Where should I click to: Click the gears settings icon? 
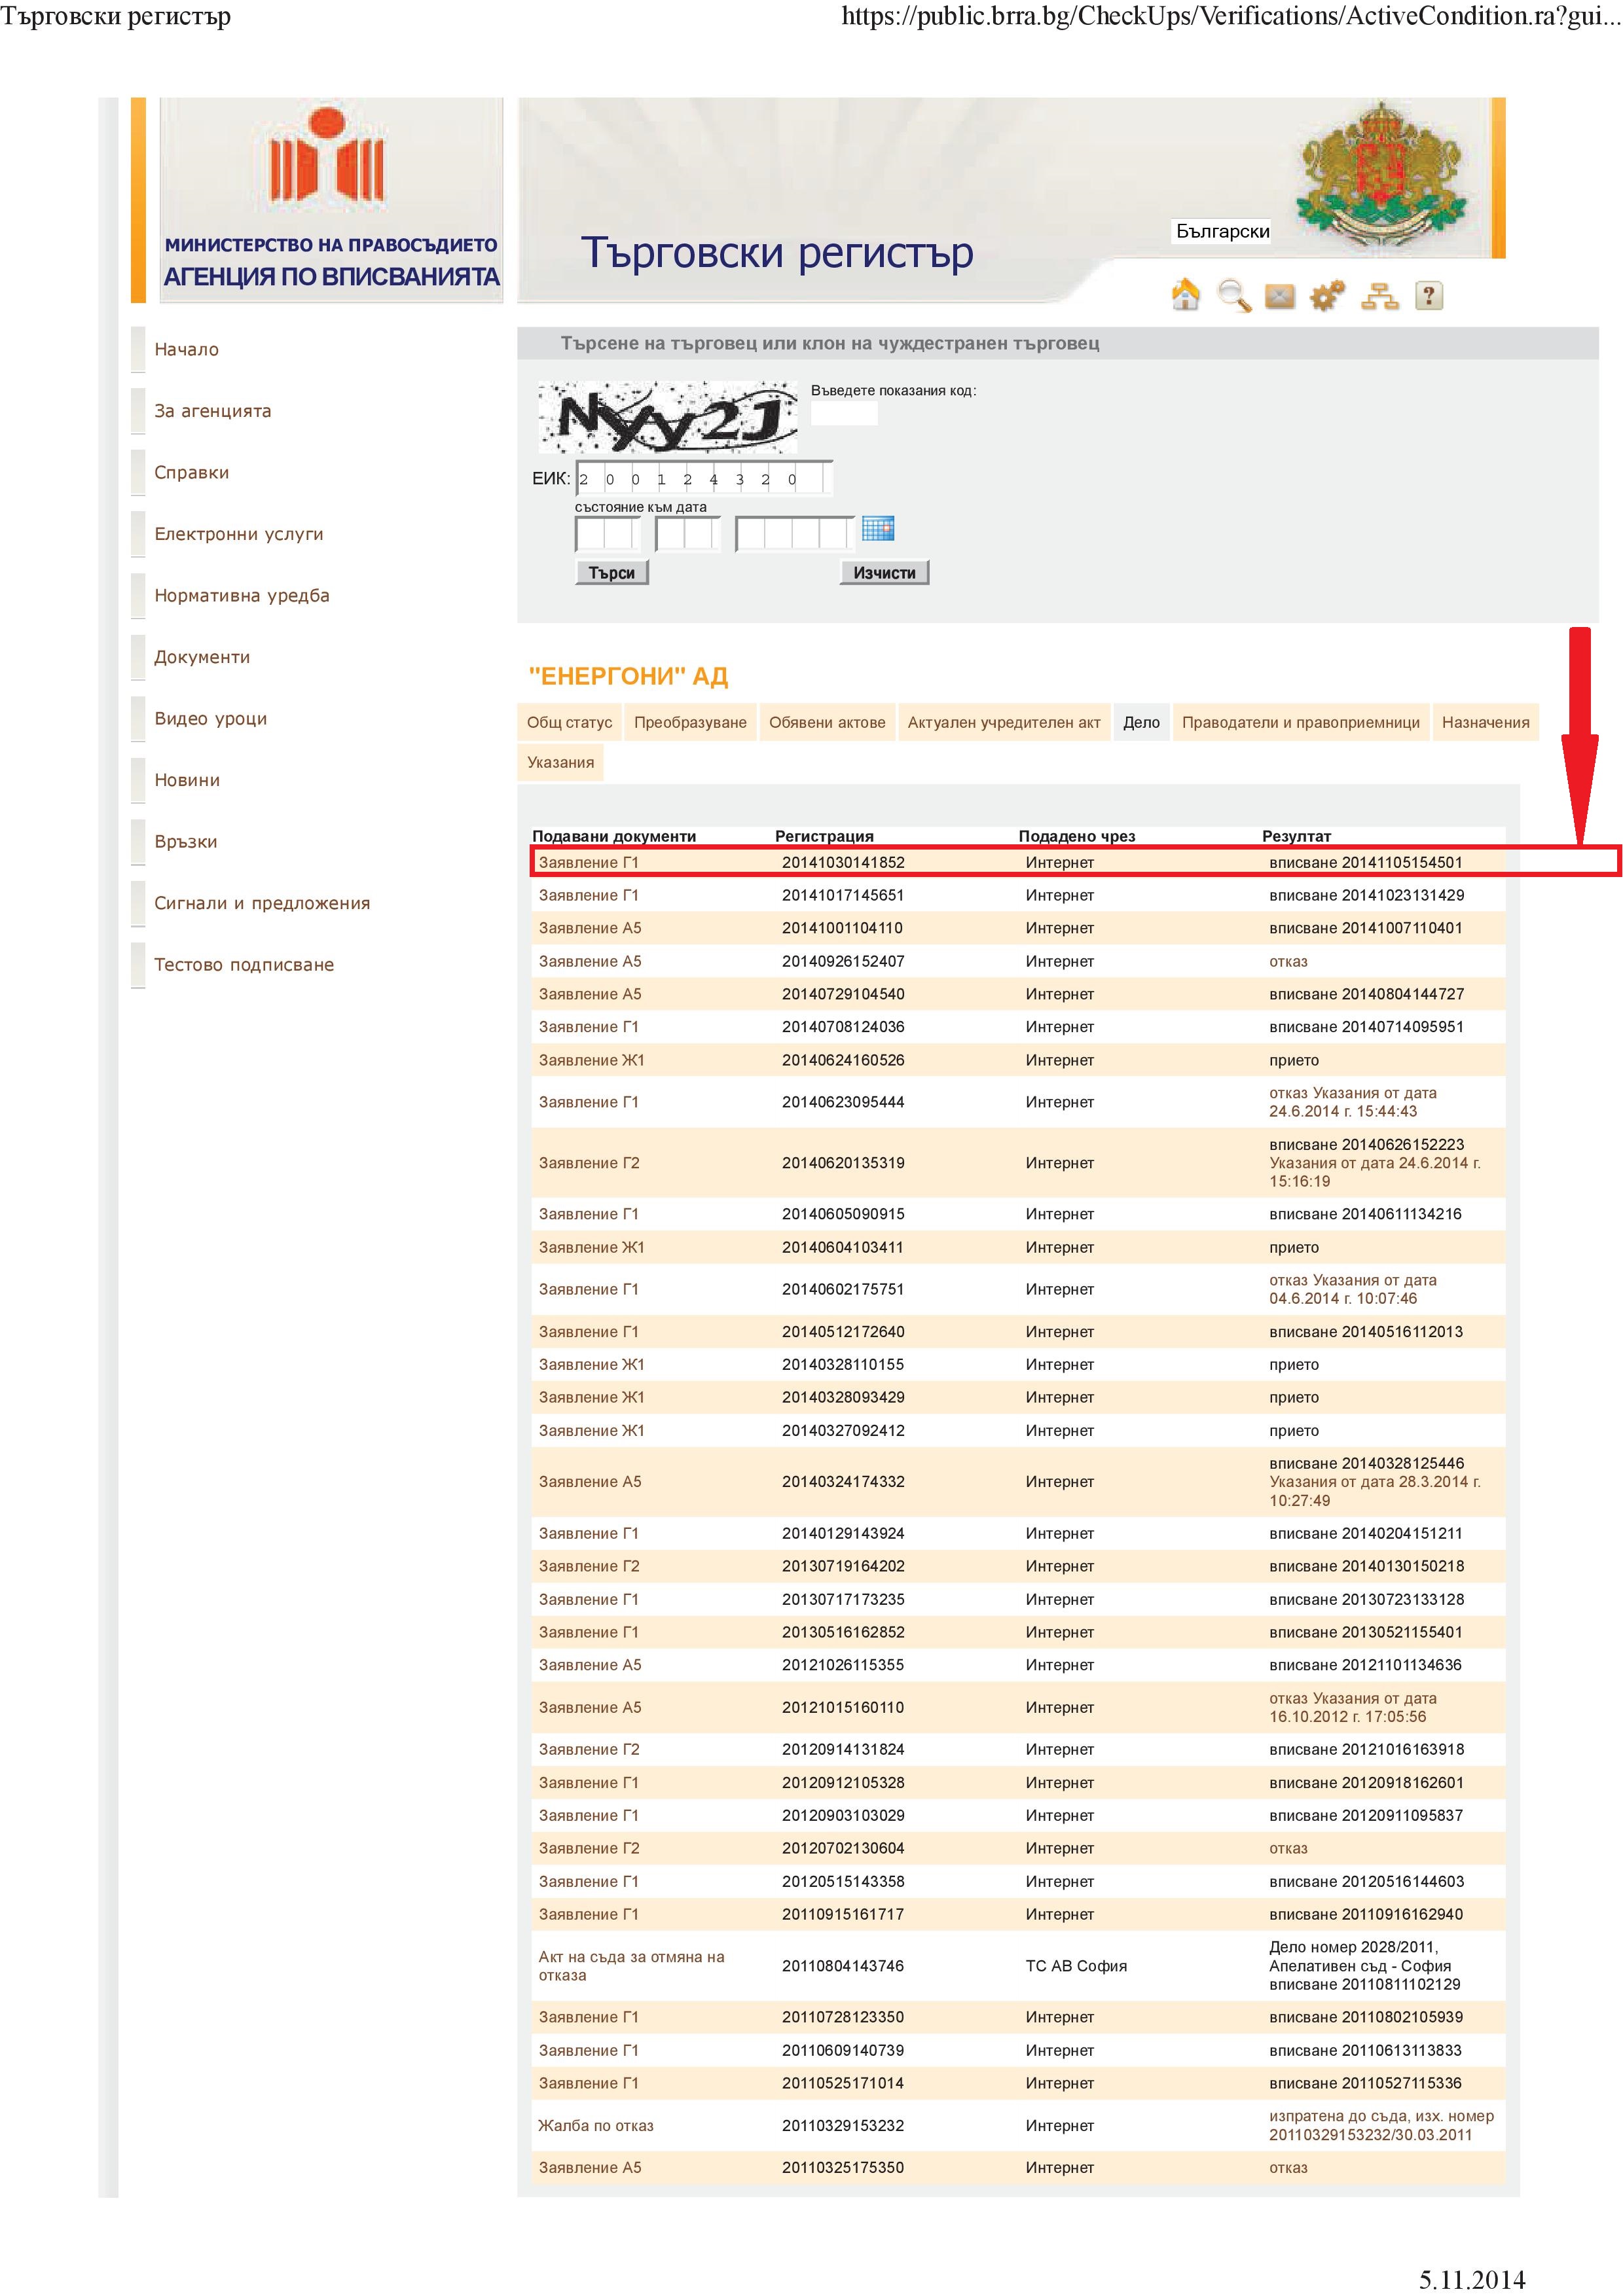1327,296
